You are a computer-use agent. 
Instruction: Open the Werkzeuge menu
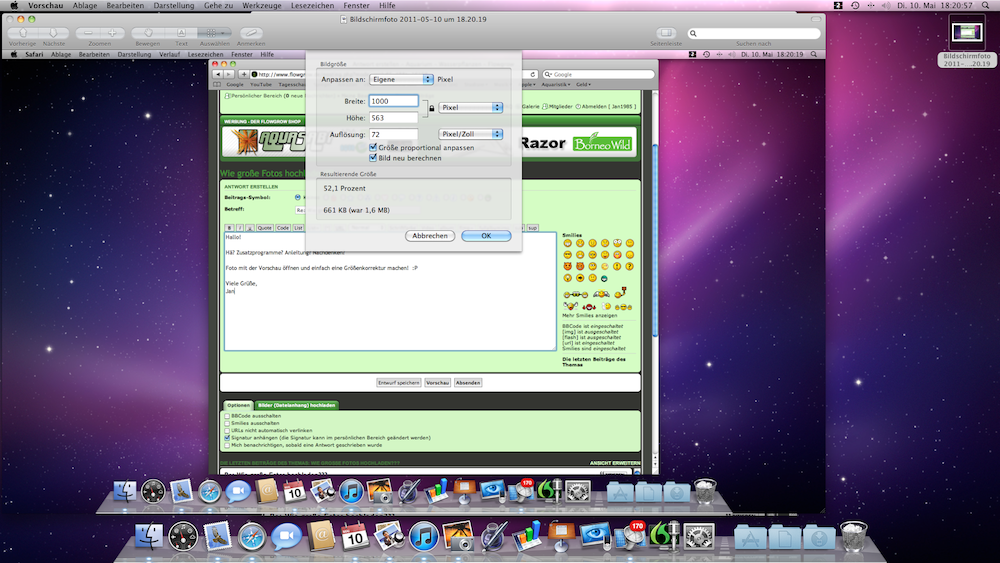click(261, 5)
